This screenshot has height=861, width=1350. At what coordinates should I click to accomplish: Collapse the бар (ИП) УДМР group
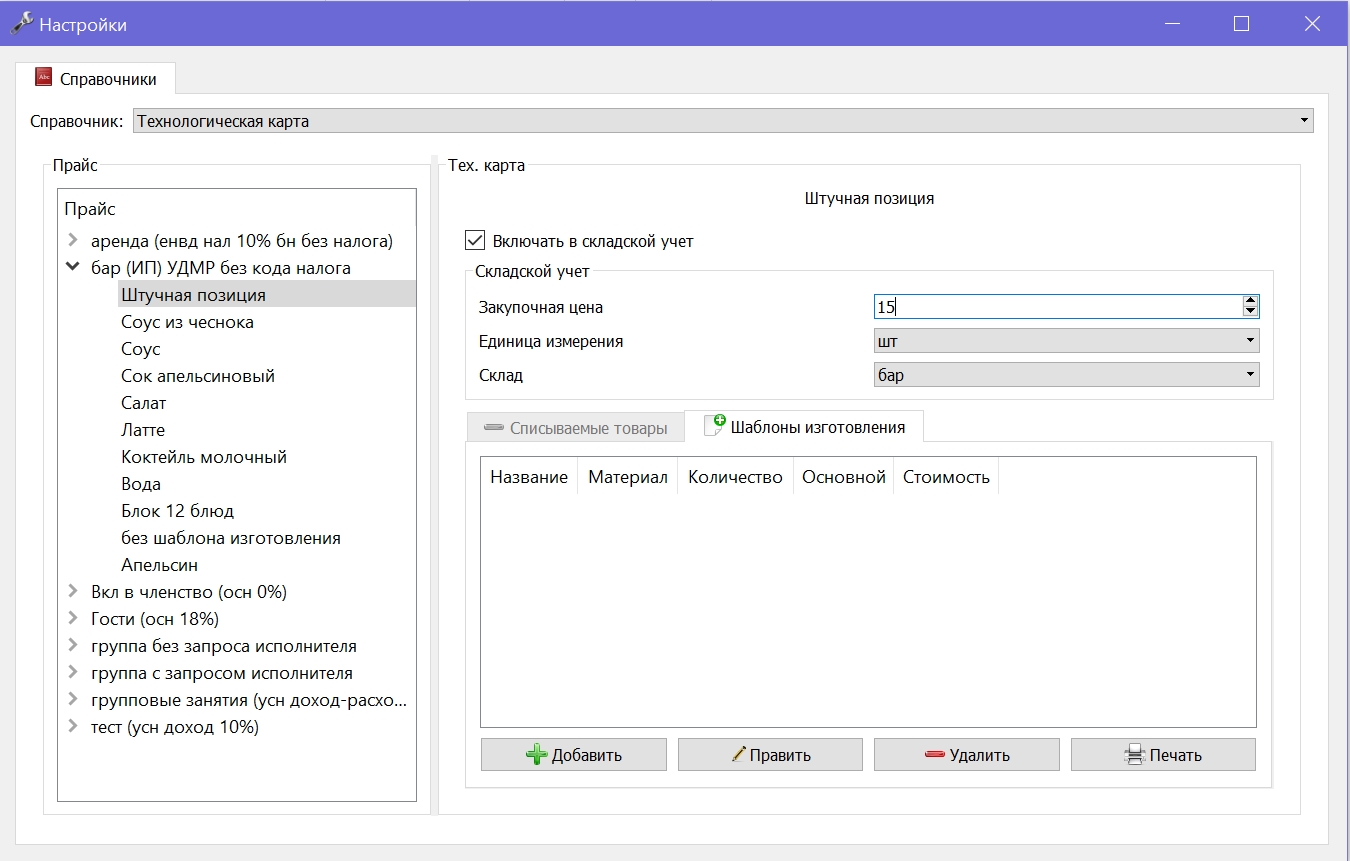[x=73, y=268]
